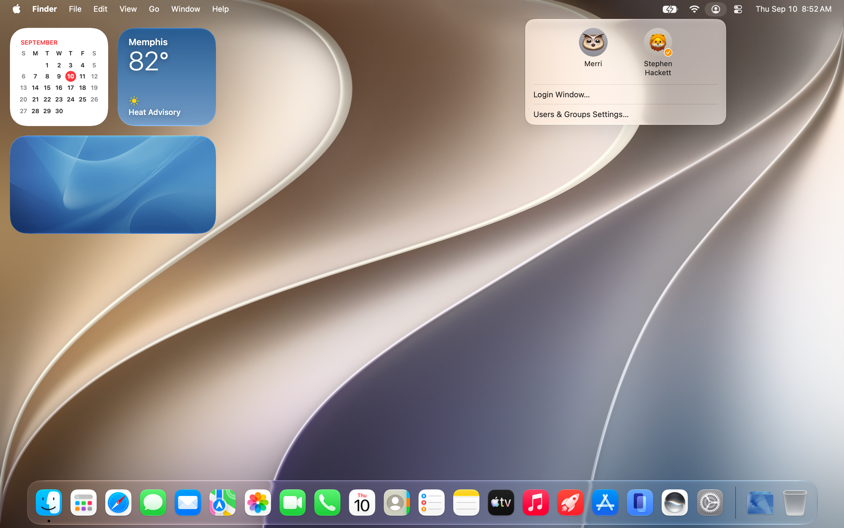Open System Settings from the Dock
Image resolution: width=844 pixels, height=528 pixels.
(x=709, y=502)
